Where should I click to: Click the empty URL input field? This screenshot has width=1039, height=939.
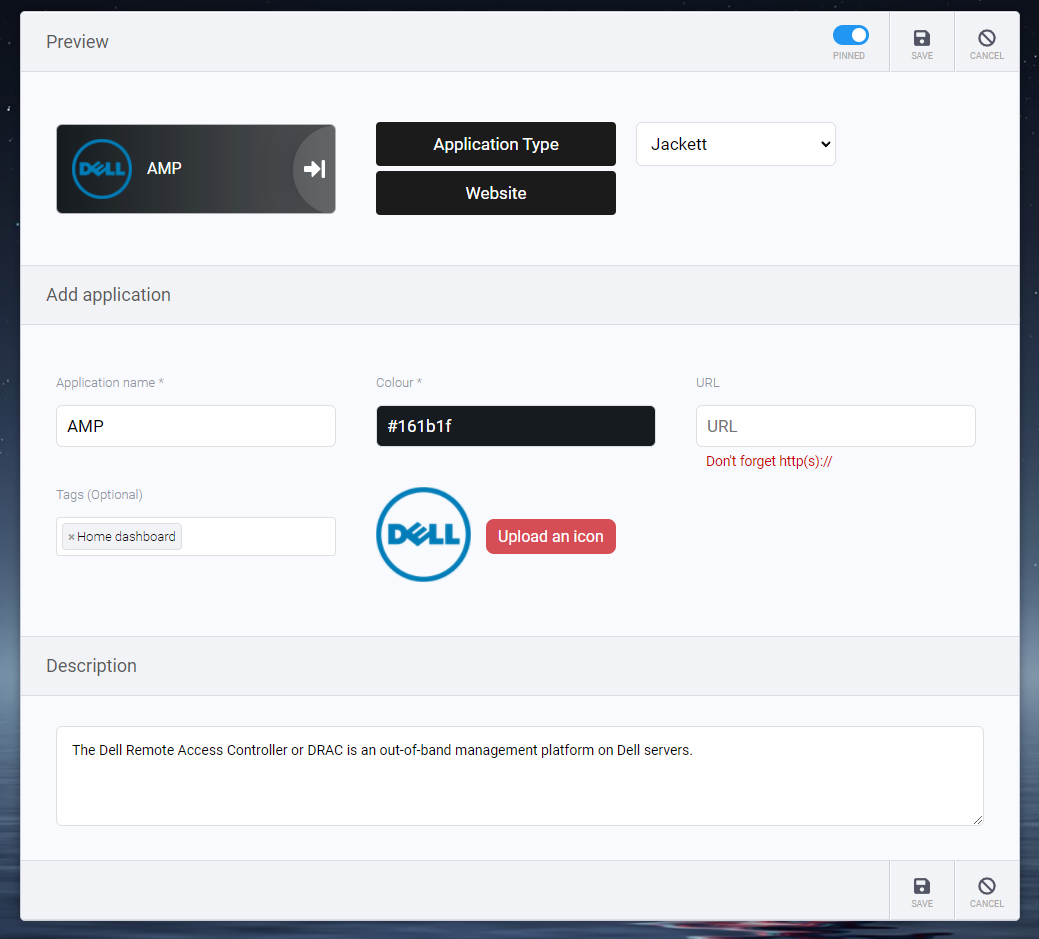835,425
